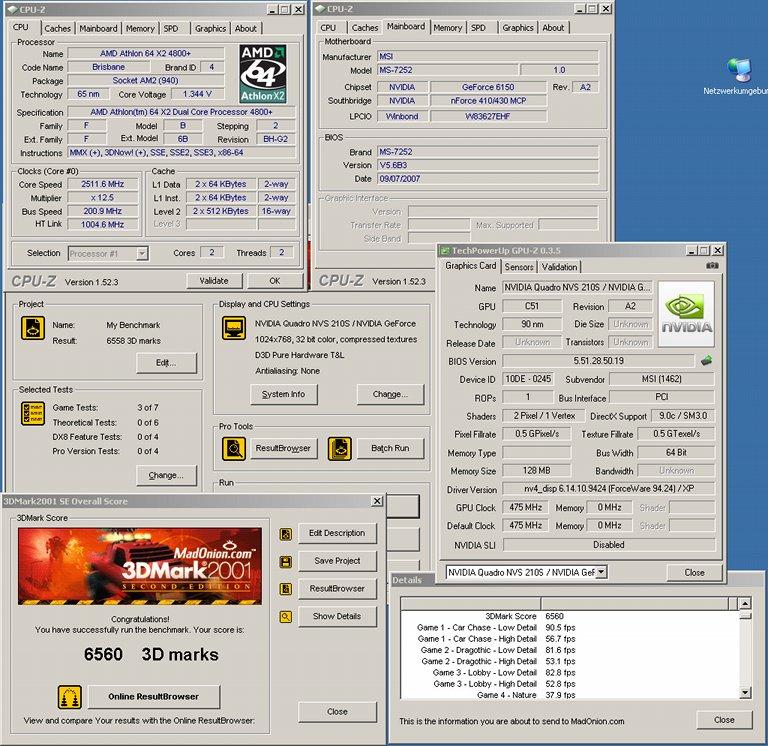Click Close button in GPU-Z window

coord(694,572)
